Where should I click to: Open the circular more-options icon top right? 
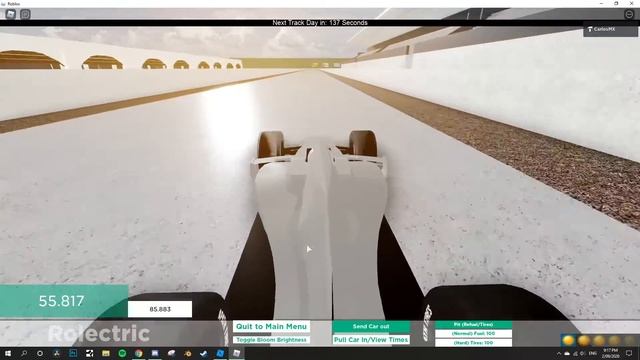coord(629,14)
